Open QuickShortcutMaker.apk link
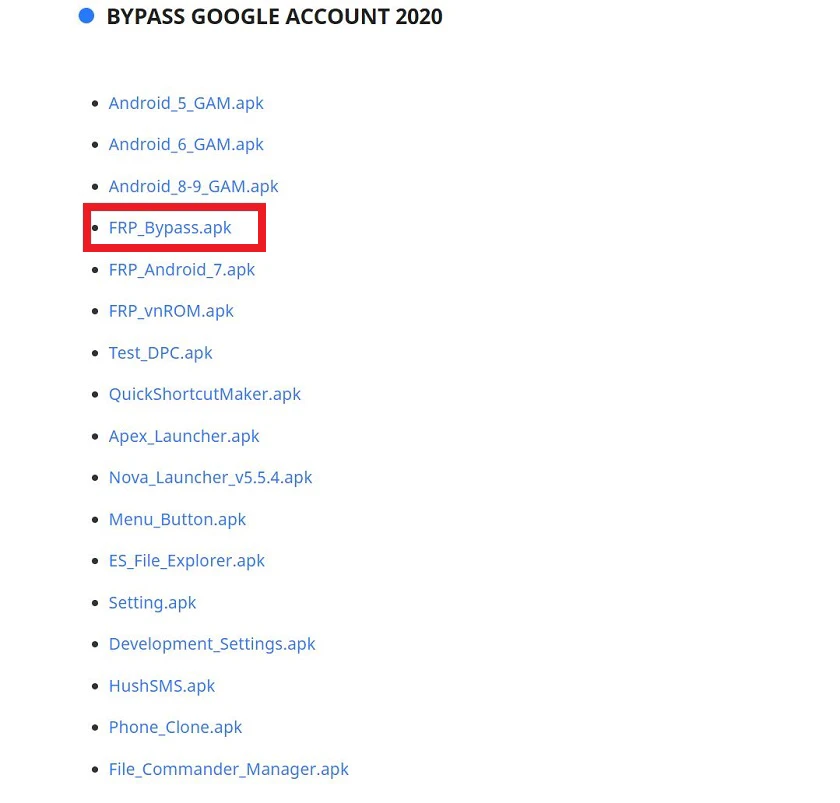Image resolution: width=840 pixels, height=803 pixels. coord(205,394)
